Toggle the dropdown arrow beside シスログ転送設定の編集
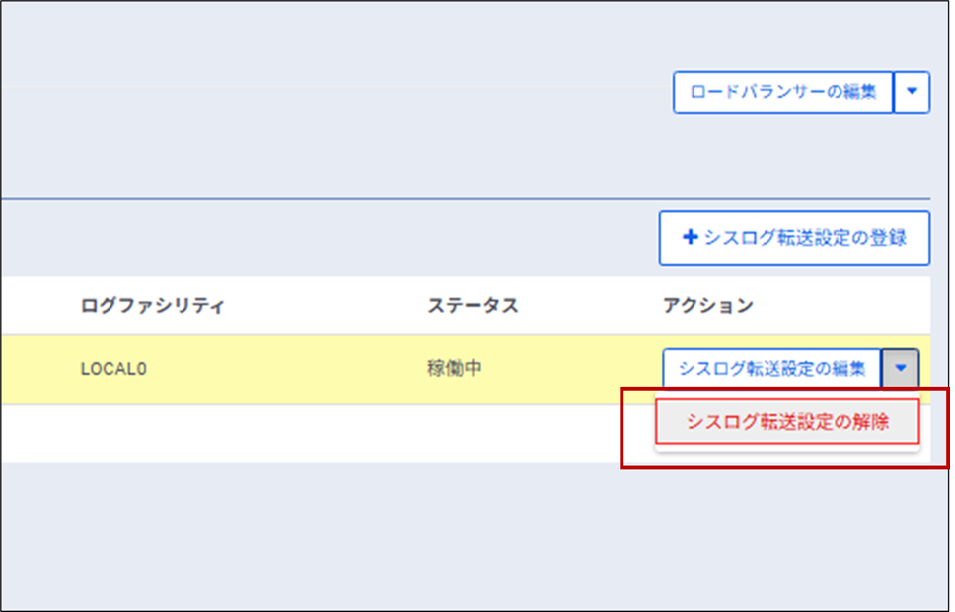The image size is (955, 612). [900, 368]
